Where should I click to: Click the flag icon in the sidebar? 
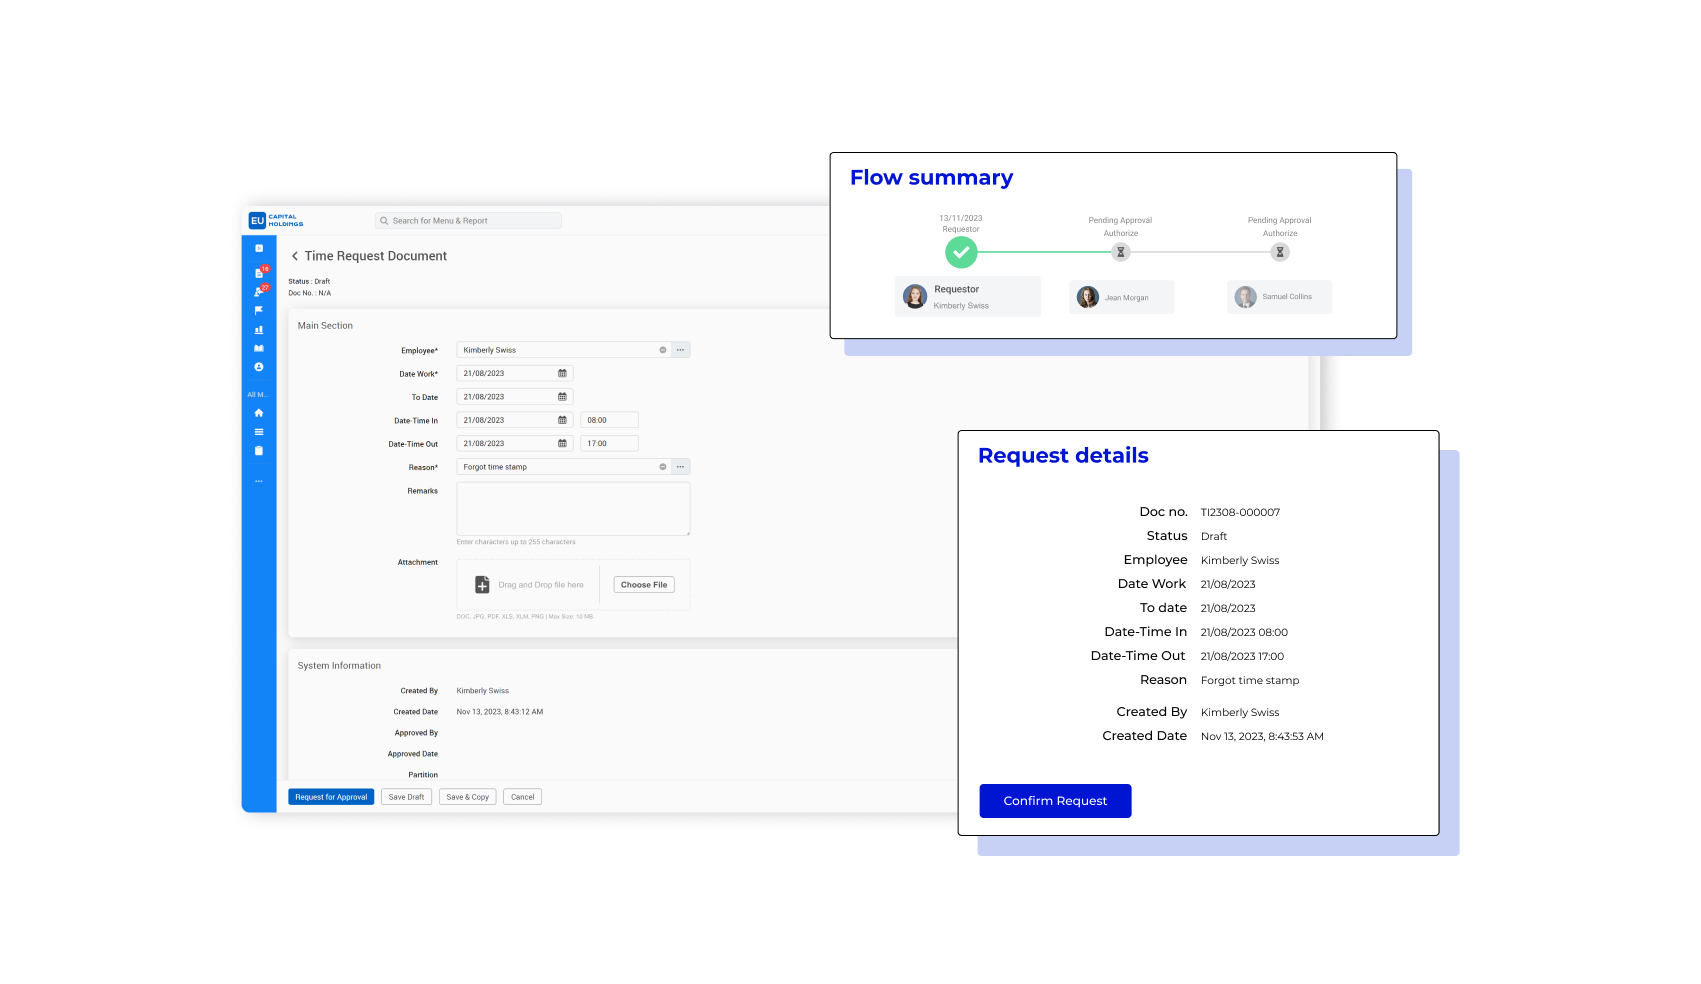259,310
